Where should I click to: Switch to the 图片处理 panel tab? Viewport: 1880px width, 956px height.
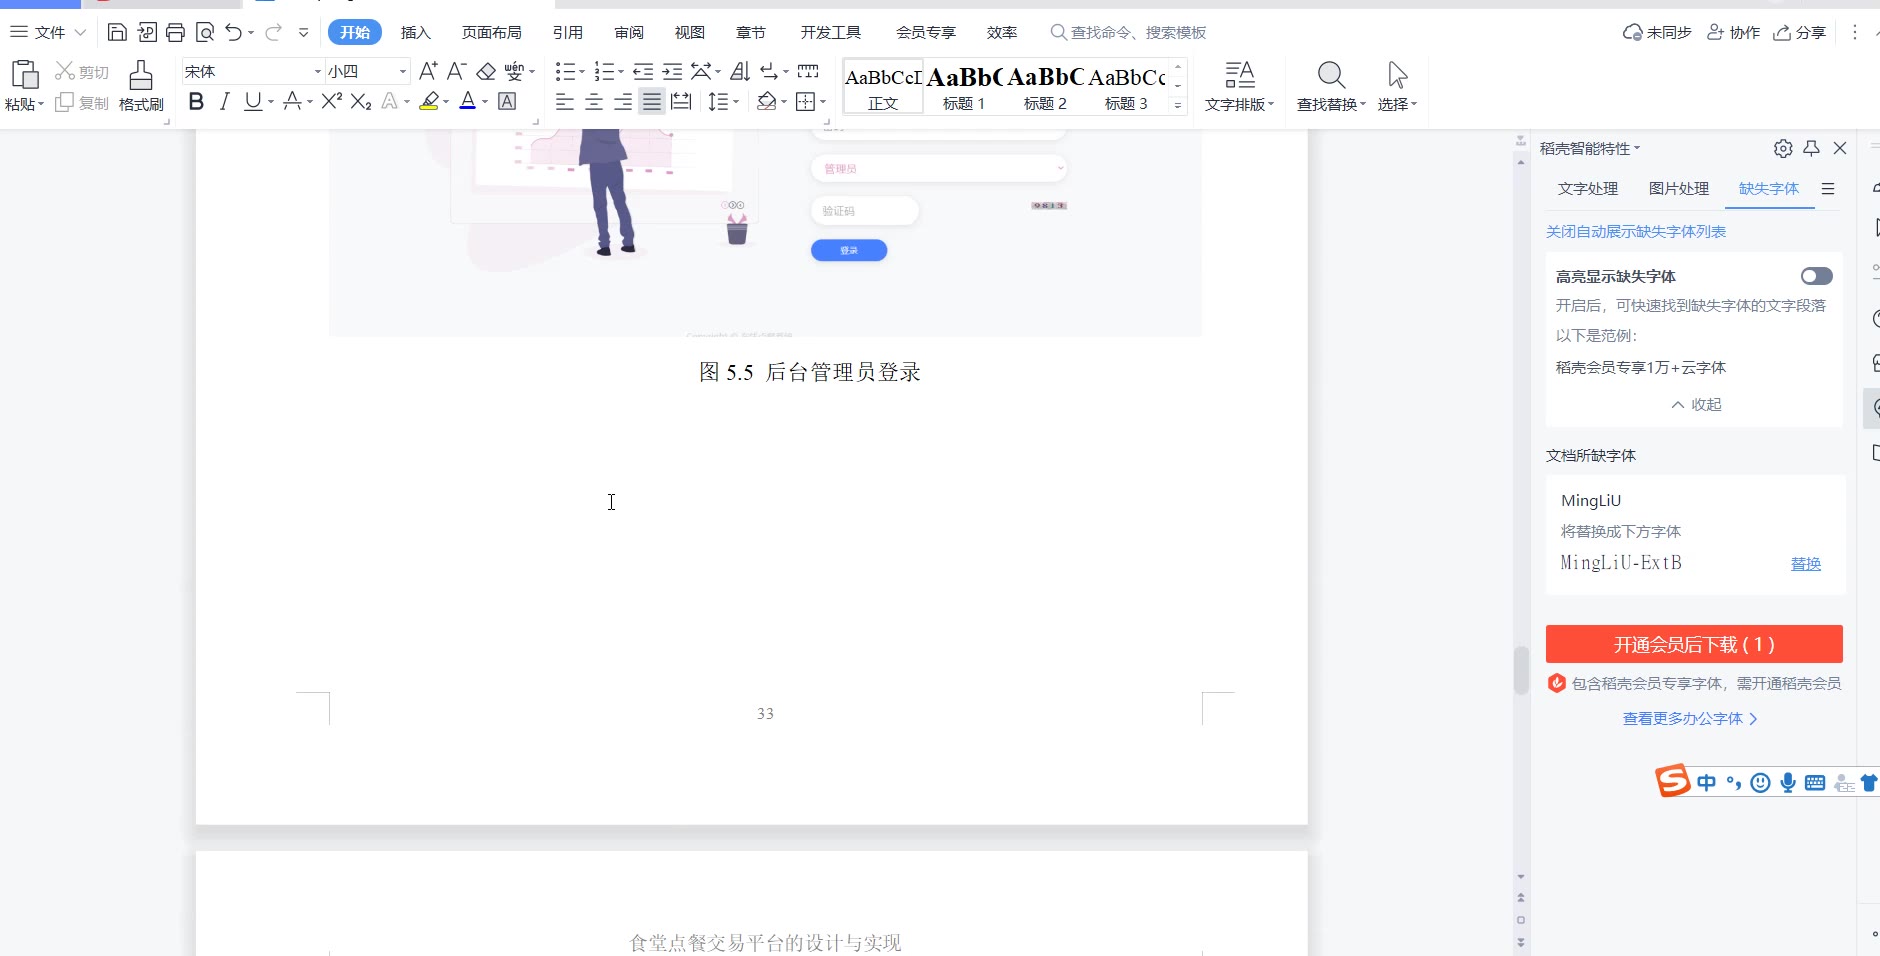coord(1679,188)
